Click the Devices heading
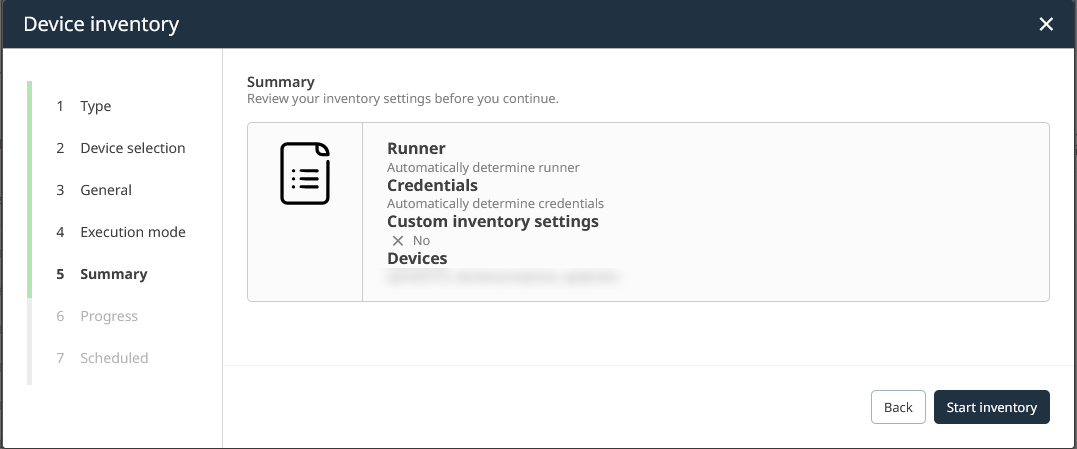The height and width of the screenshot is (449, 1077). [x=417, y=258]
